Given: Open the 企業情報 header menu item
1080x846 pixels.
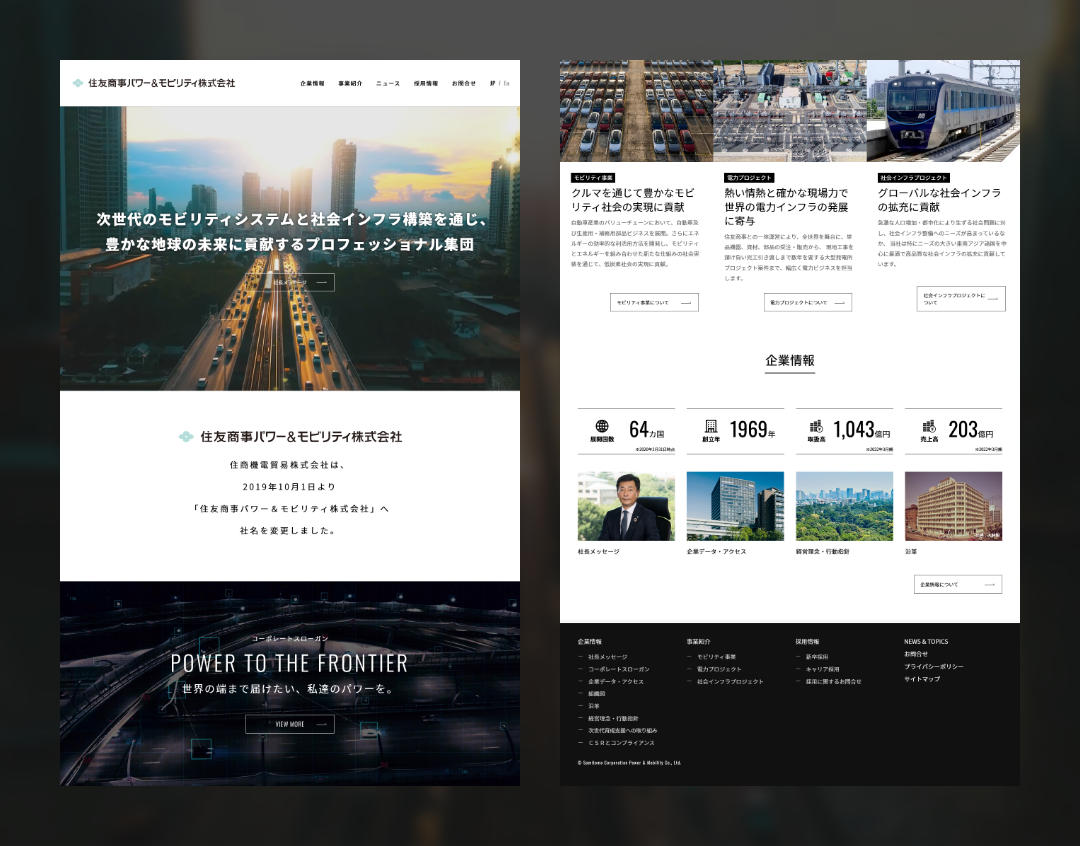Looking at the screenshot, I should (312, 83).
